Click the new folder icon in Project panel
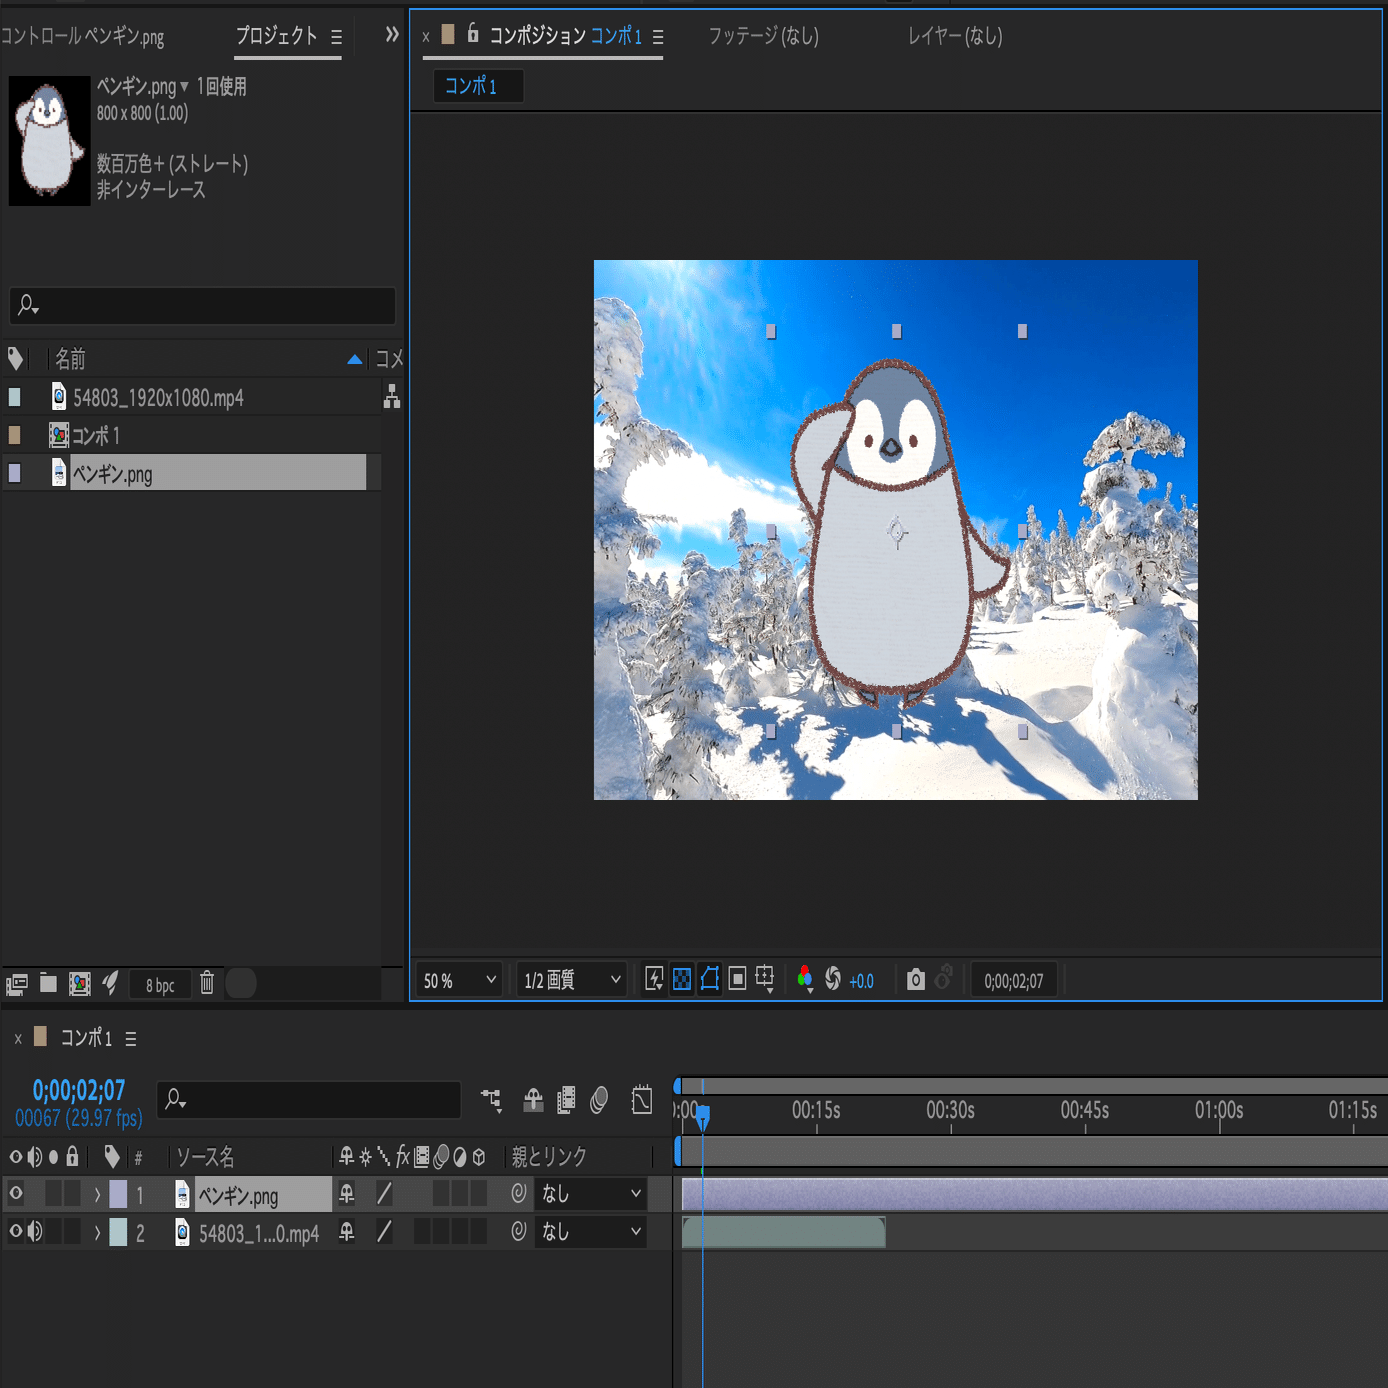1388x1388 pixels. [48, 984]
